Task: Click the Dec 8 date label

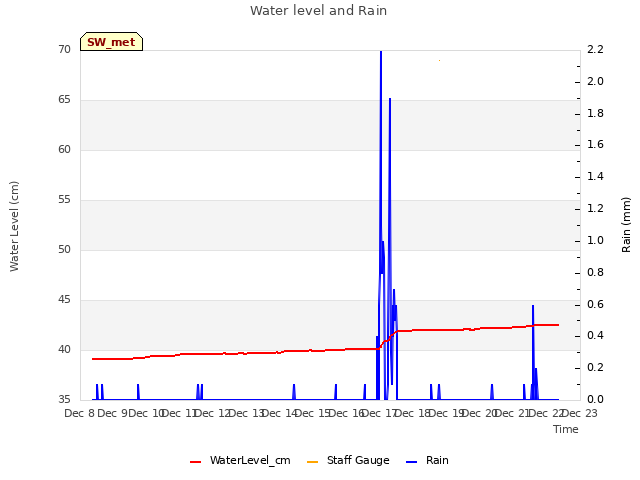Action: pos(80,413)
